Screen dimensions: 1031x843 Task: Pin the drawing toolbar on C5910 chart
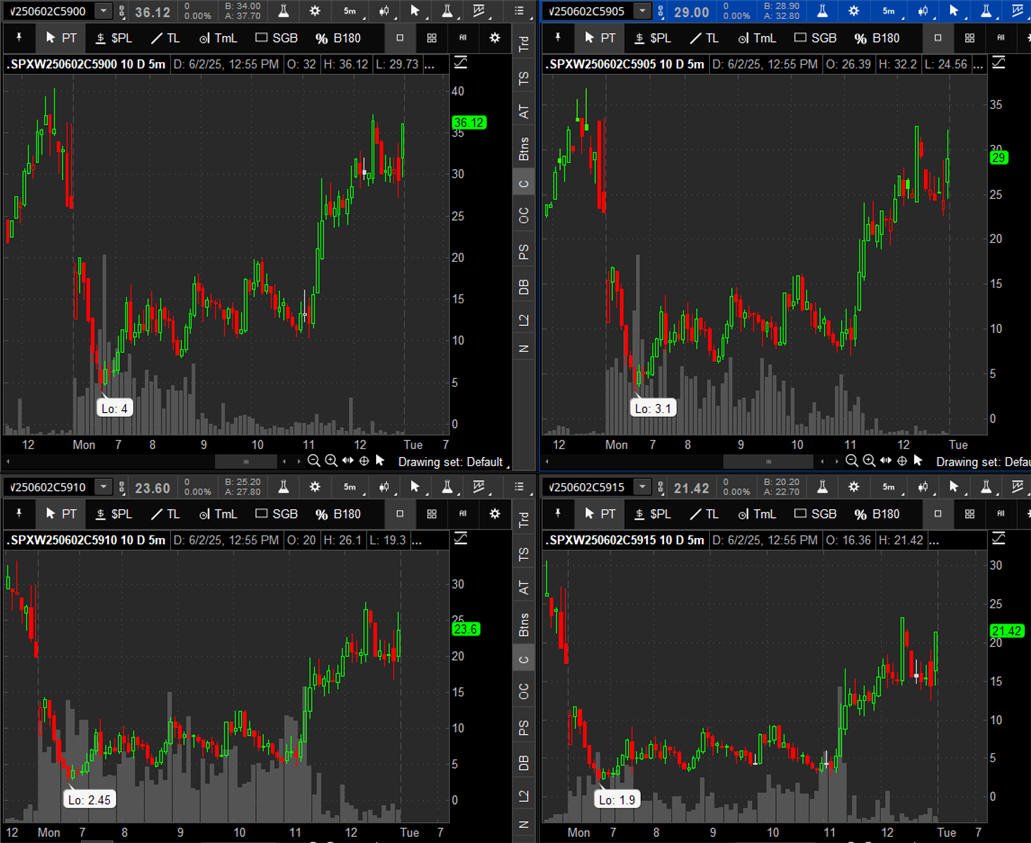point(19,514)
